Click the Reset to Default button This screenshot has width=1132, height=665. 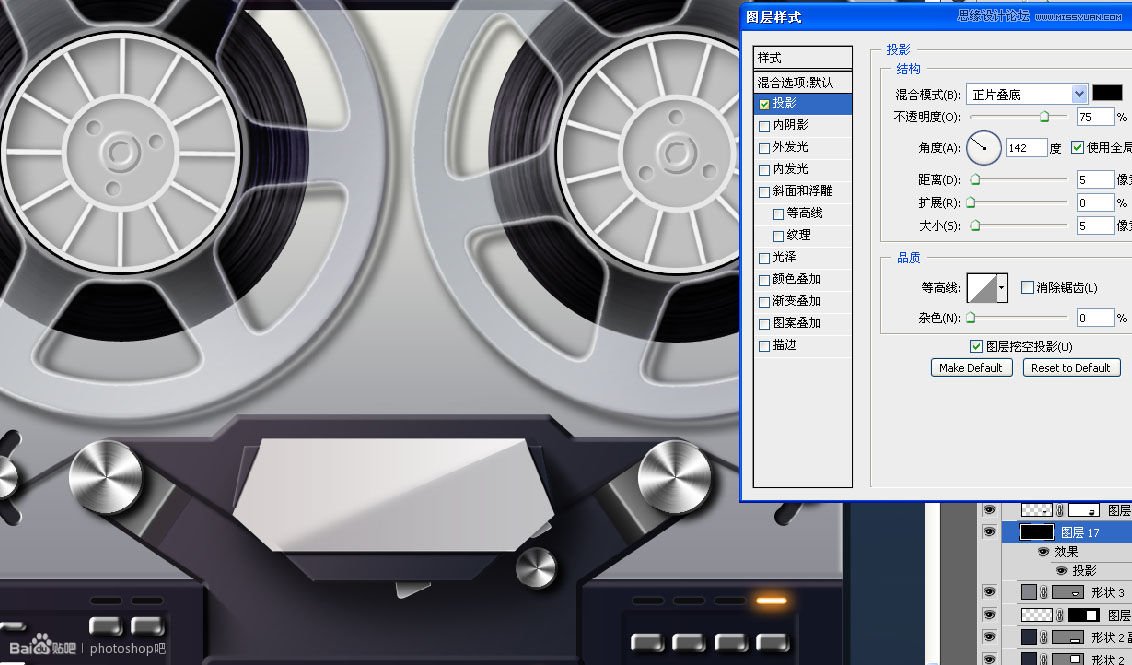tap(1071, 368)
